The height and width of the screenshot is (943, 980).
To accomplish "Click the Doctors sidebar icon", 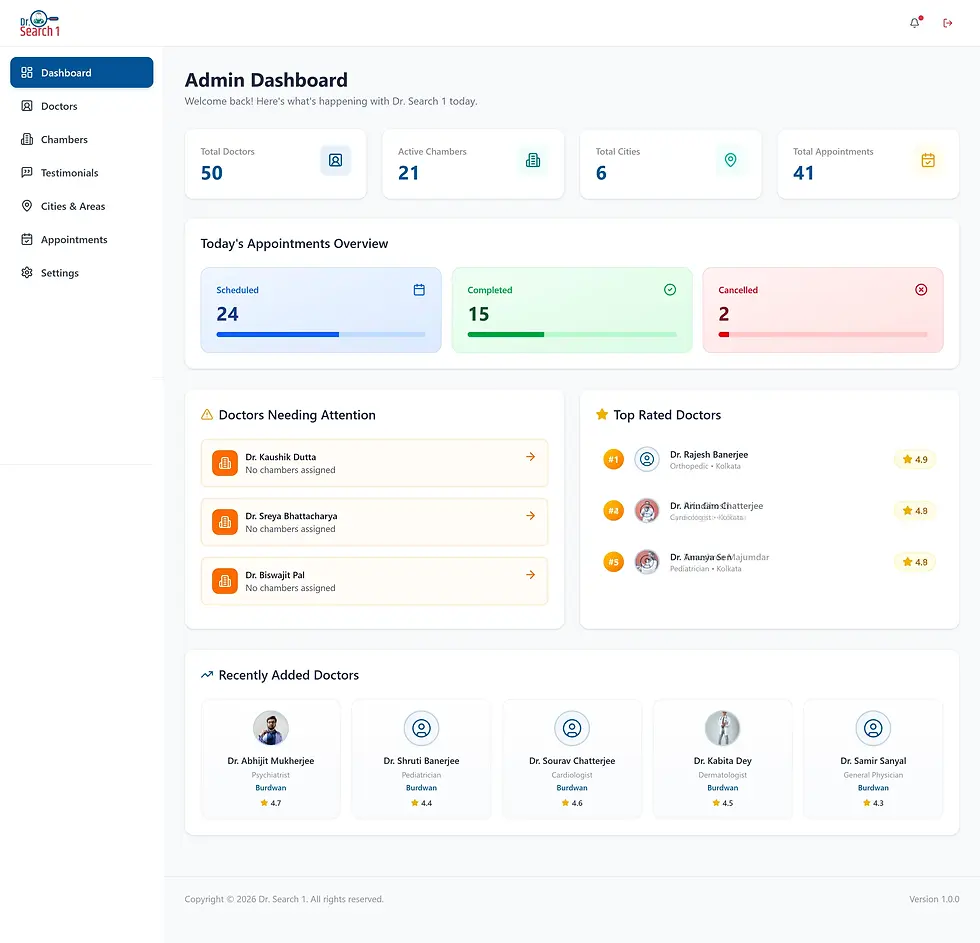I will pos(27,106).
